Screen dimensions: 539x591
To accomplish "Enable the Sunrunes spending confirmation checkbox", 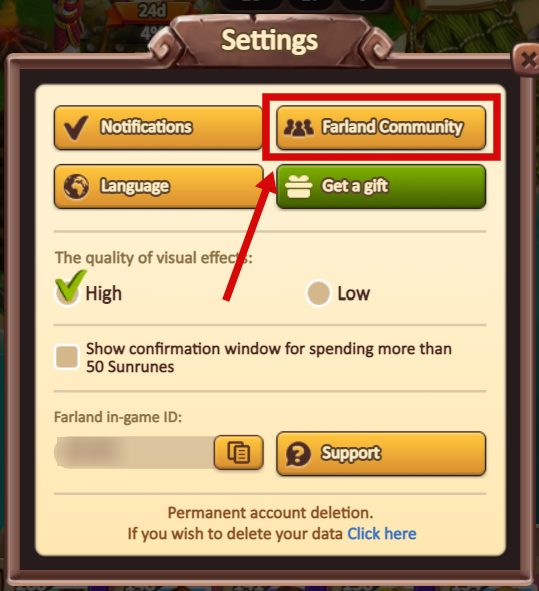I will 67,357.
